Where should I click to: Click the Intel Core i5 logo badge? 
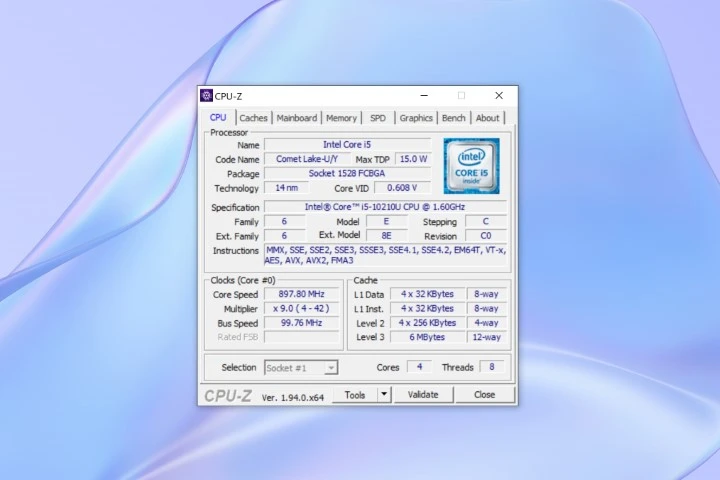pos(471,165)
